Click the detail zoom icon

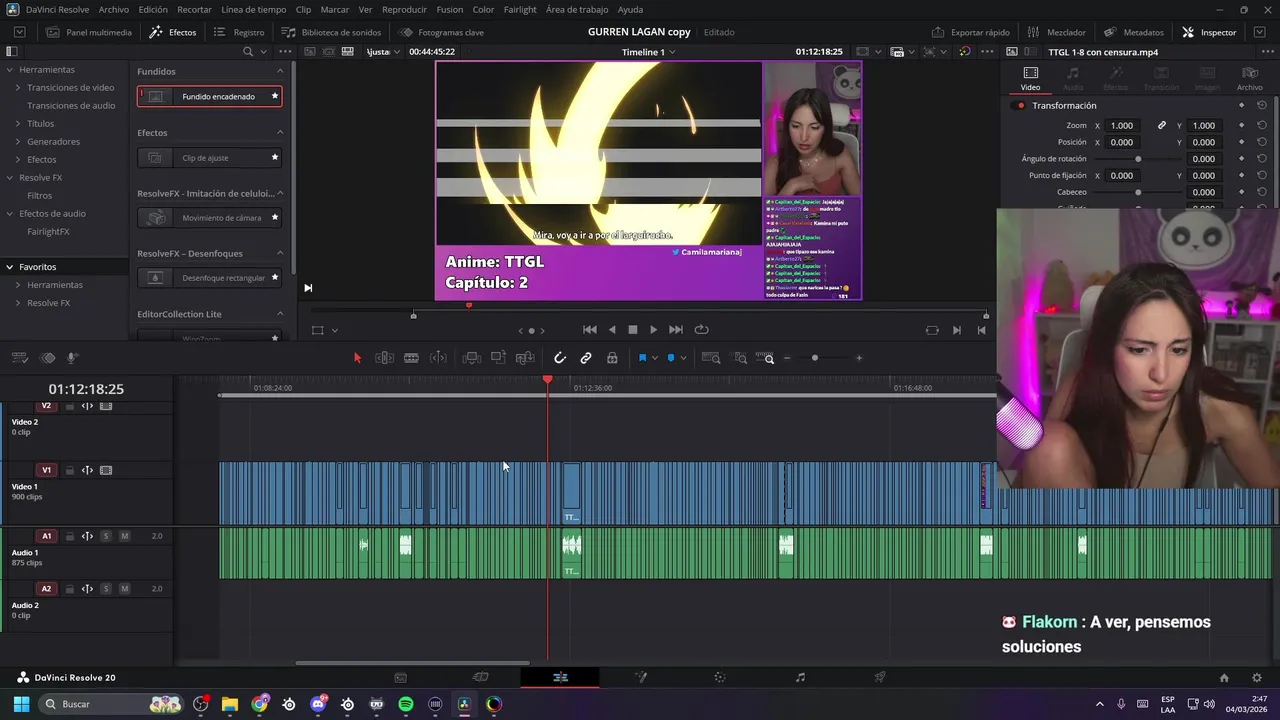click(x=740, y=358)
